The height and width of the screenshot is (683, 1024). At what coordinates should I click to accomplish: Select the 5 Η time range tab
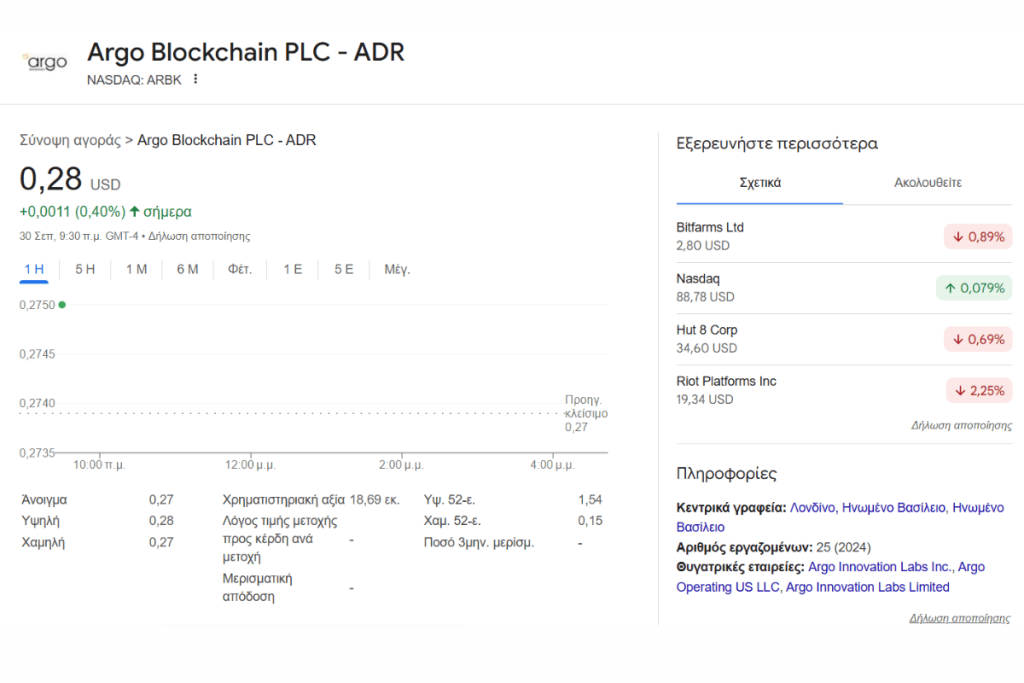(x=85, y=269)
